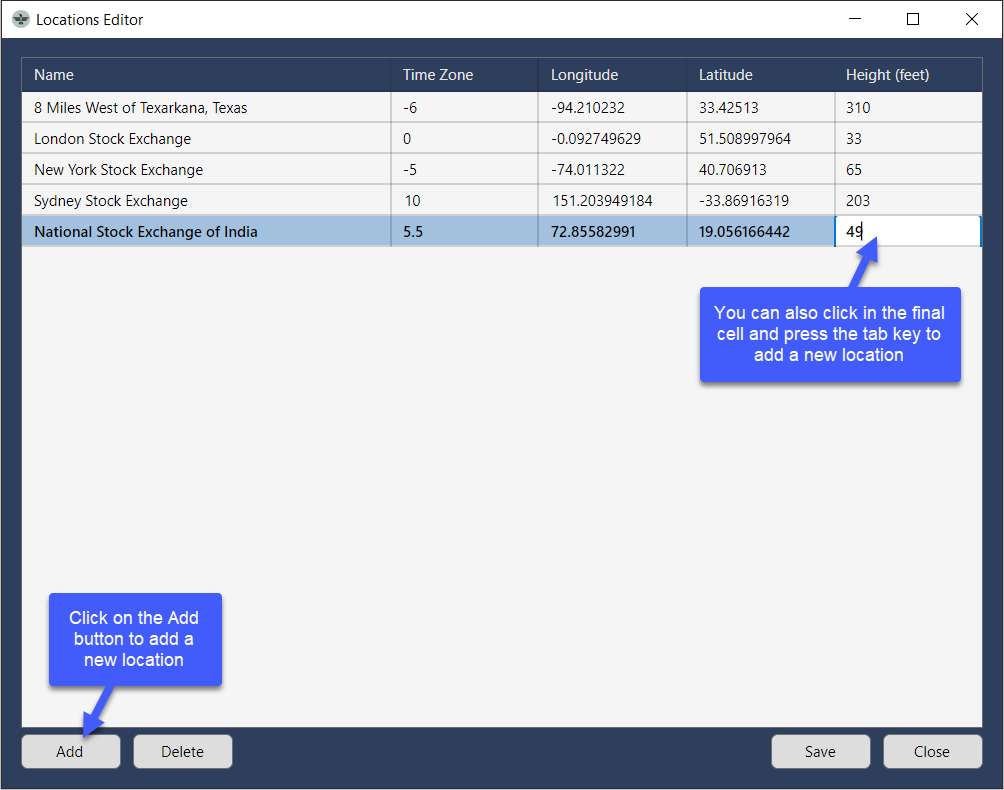Click the Add button

click(70, 751)
